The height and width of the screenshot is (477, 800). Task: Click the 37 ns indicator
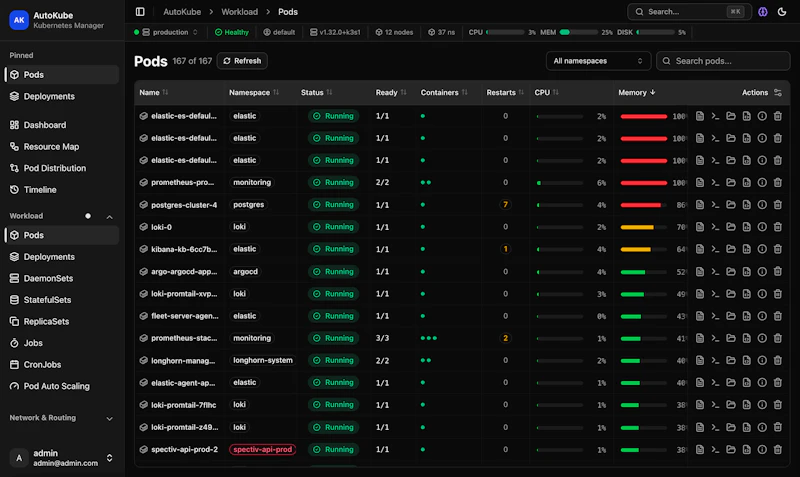[441, 32]
